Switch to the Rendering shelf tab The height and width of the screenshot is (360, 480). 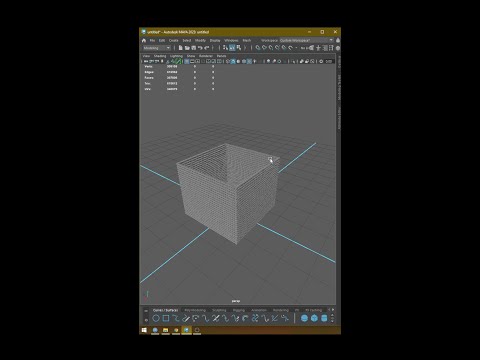click(x=281, y=310)
